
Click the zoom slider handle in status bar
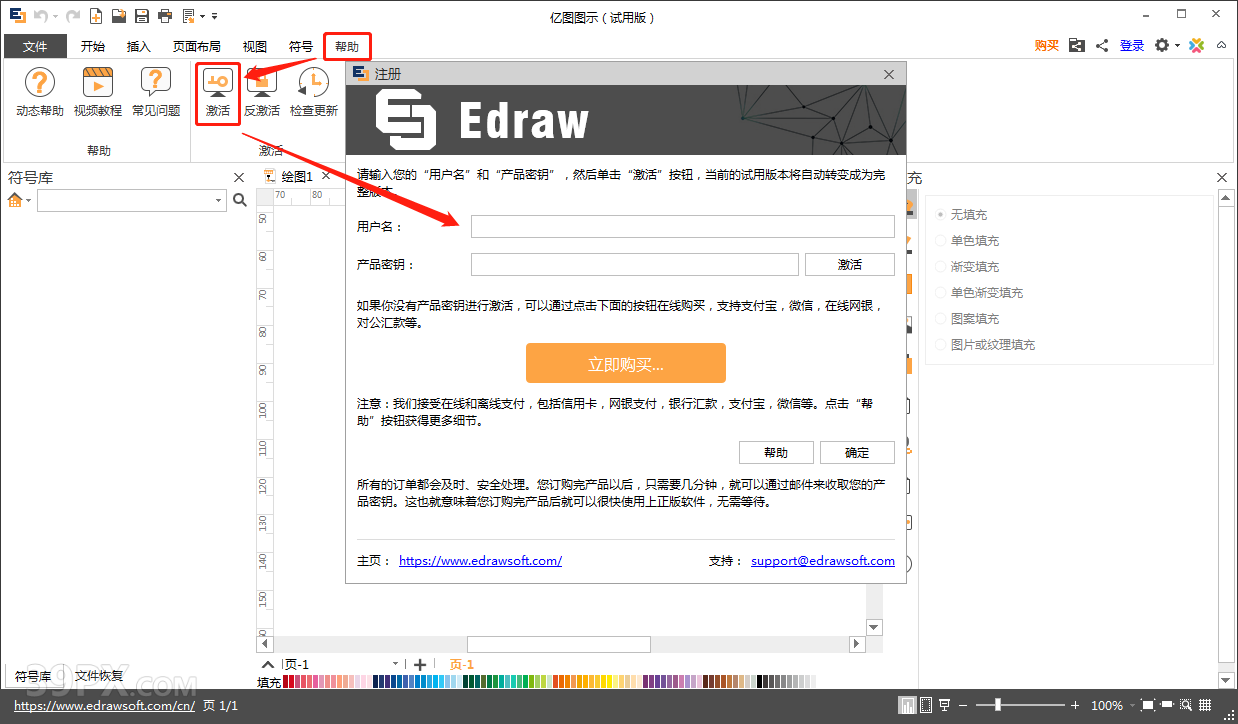[997, 706]
